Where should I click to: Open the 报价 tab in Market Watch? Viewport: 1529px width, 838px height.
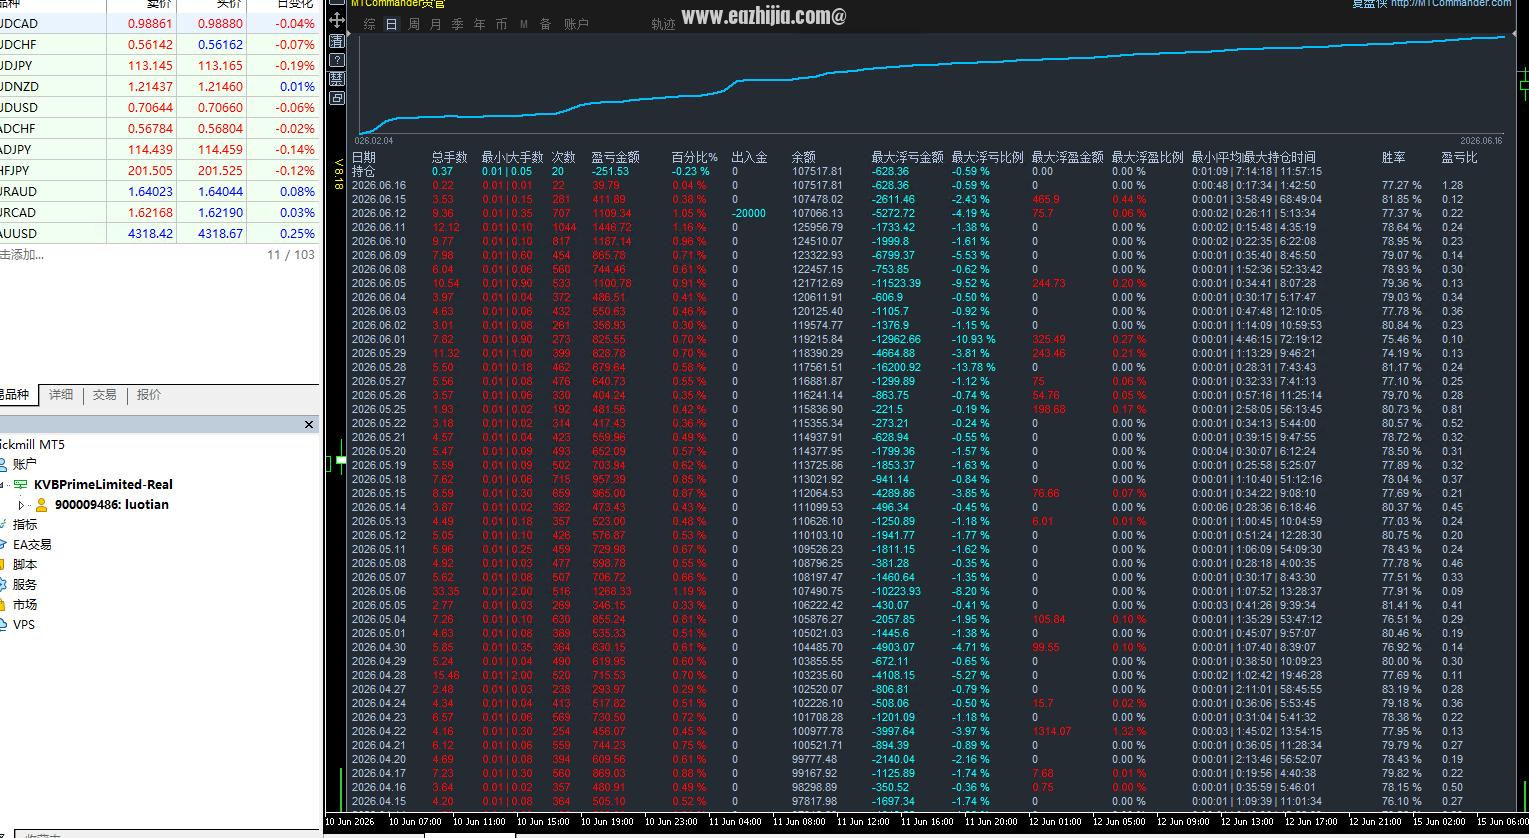click(x=149, y=395)
